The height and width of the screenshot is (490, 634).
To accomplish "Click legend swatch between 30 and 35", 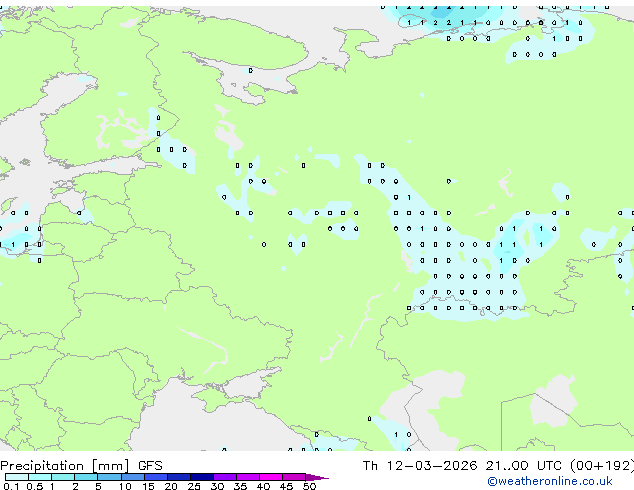I will pyautogui.click(x=225, y=477).
